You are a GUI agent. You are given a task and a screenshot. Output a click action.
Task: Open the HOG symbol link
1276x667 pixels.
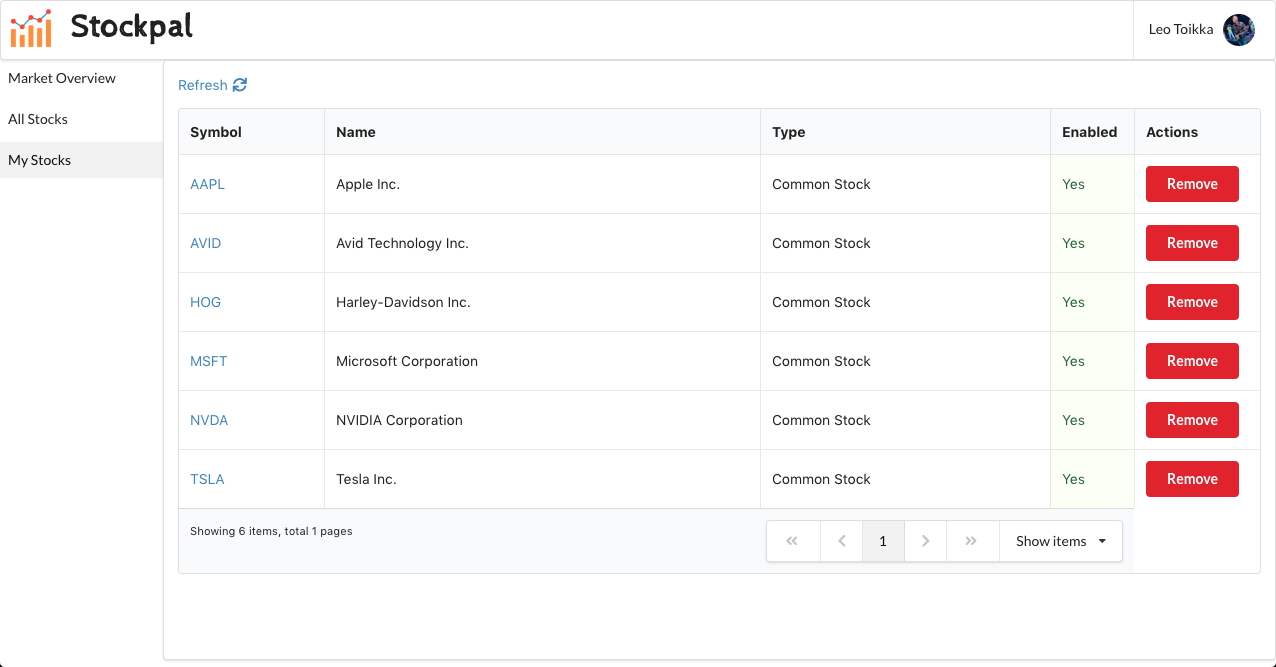[205, 302]
